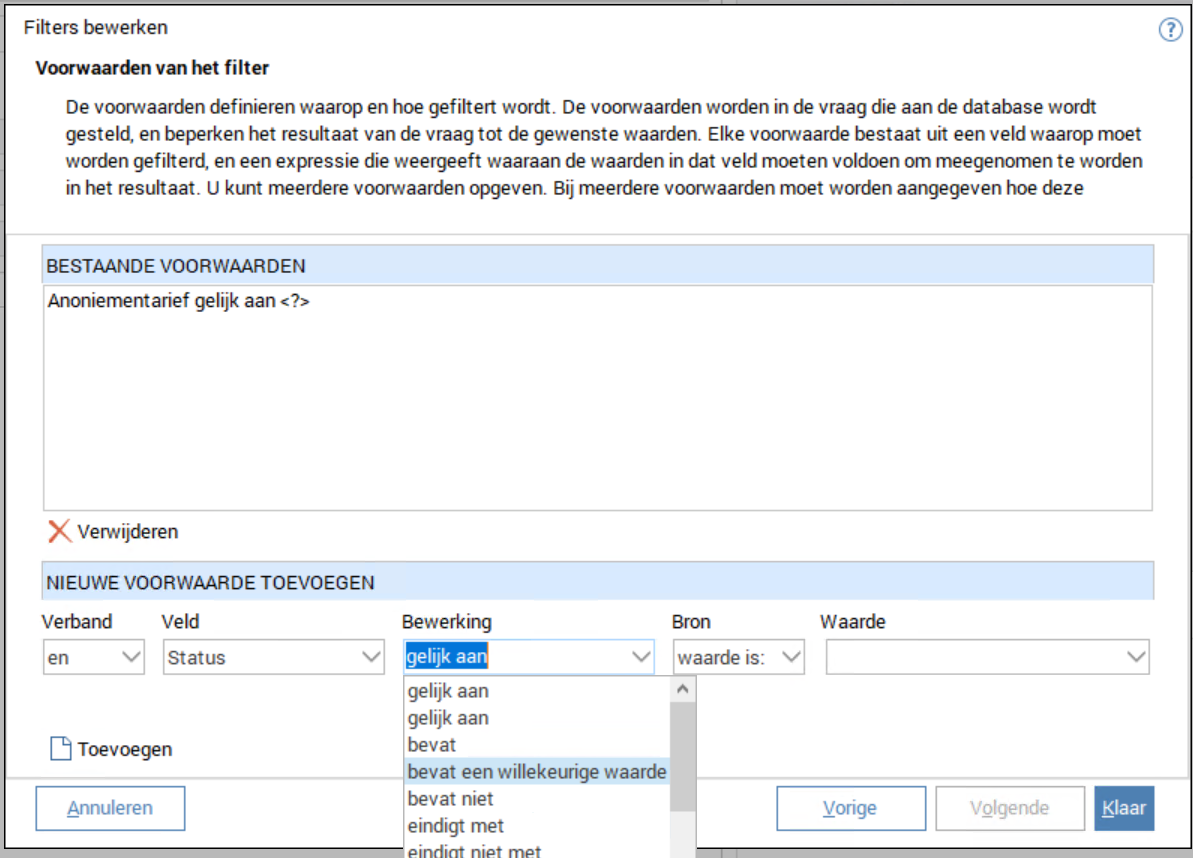This screenshot has width=1193, height=858.
Task: Select 'bevat' from the Bewerking list
Action: pyautogui.click(x=432, y=745)
